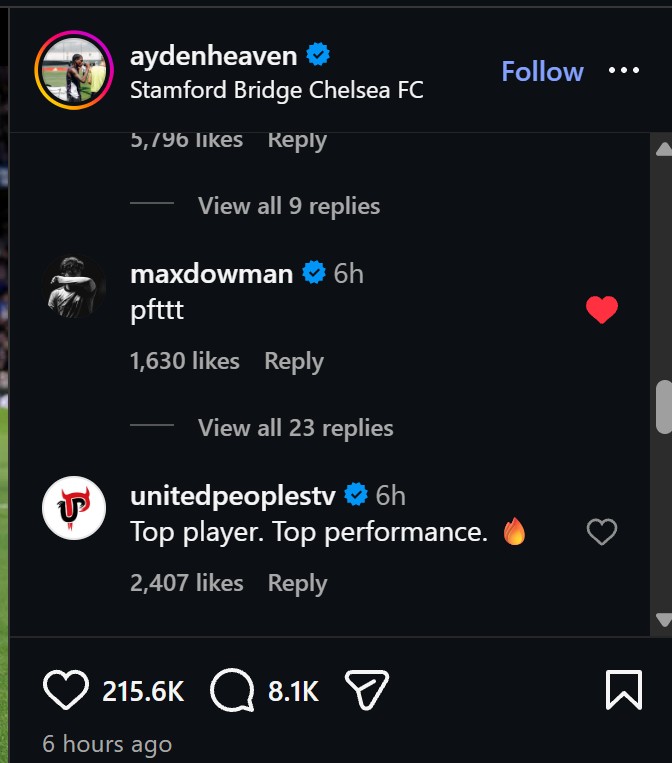Click maxdowman's profile avatar
Screen dimensions: 672x763
(73, 286)
